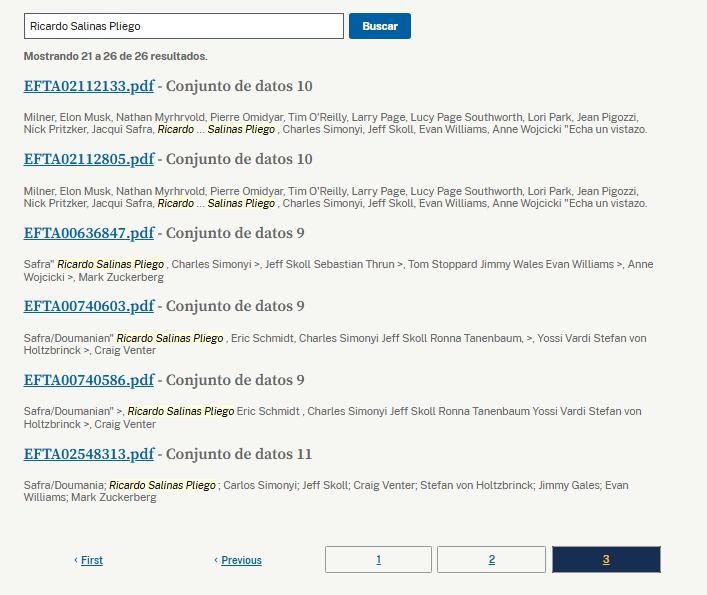Click the Buscar button
The image size is (707, 595).
point(380,26)
